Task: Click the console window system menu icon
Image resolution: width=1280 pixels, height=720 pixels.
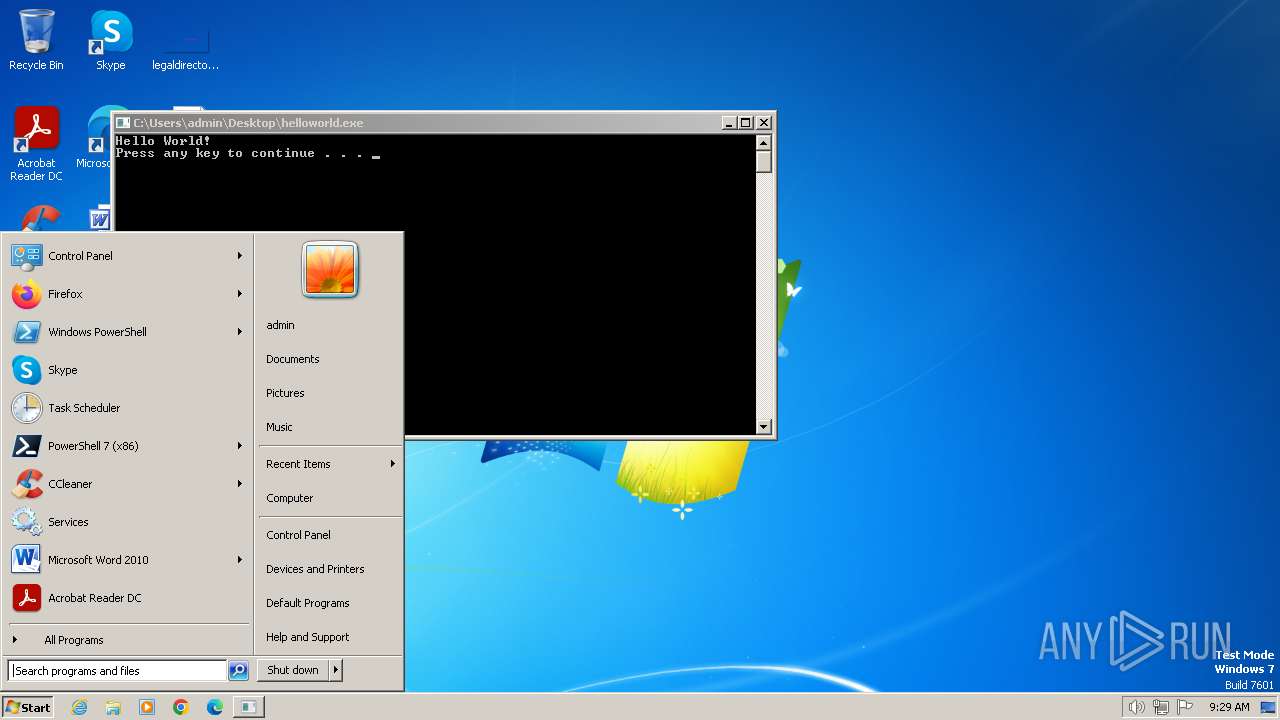Action: tap(123, 123)
